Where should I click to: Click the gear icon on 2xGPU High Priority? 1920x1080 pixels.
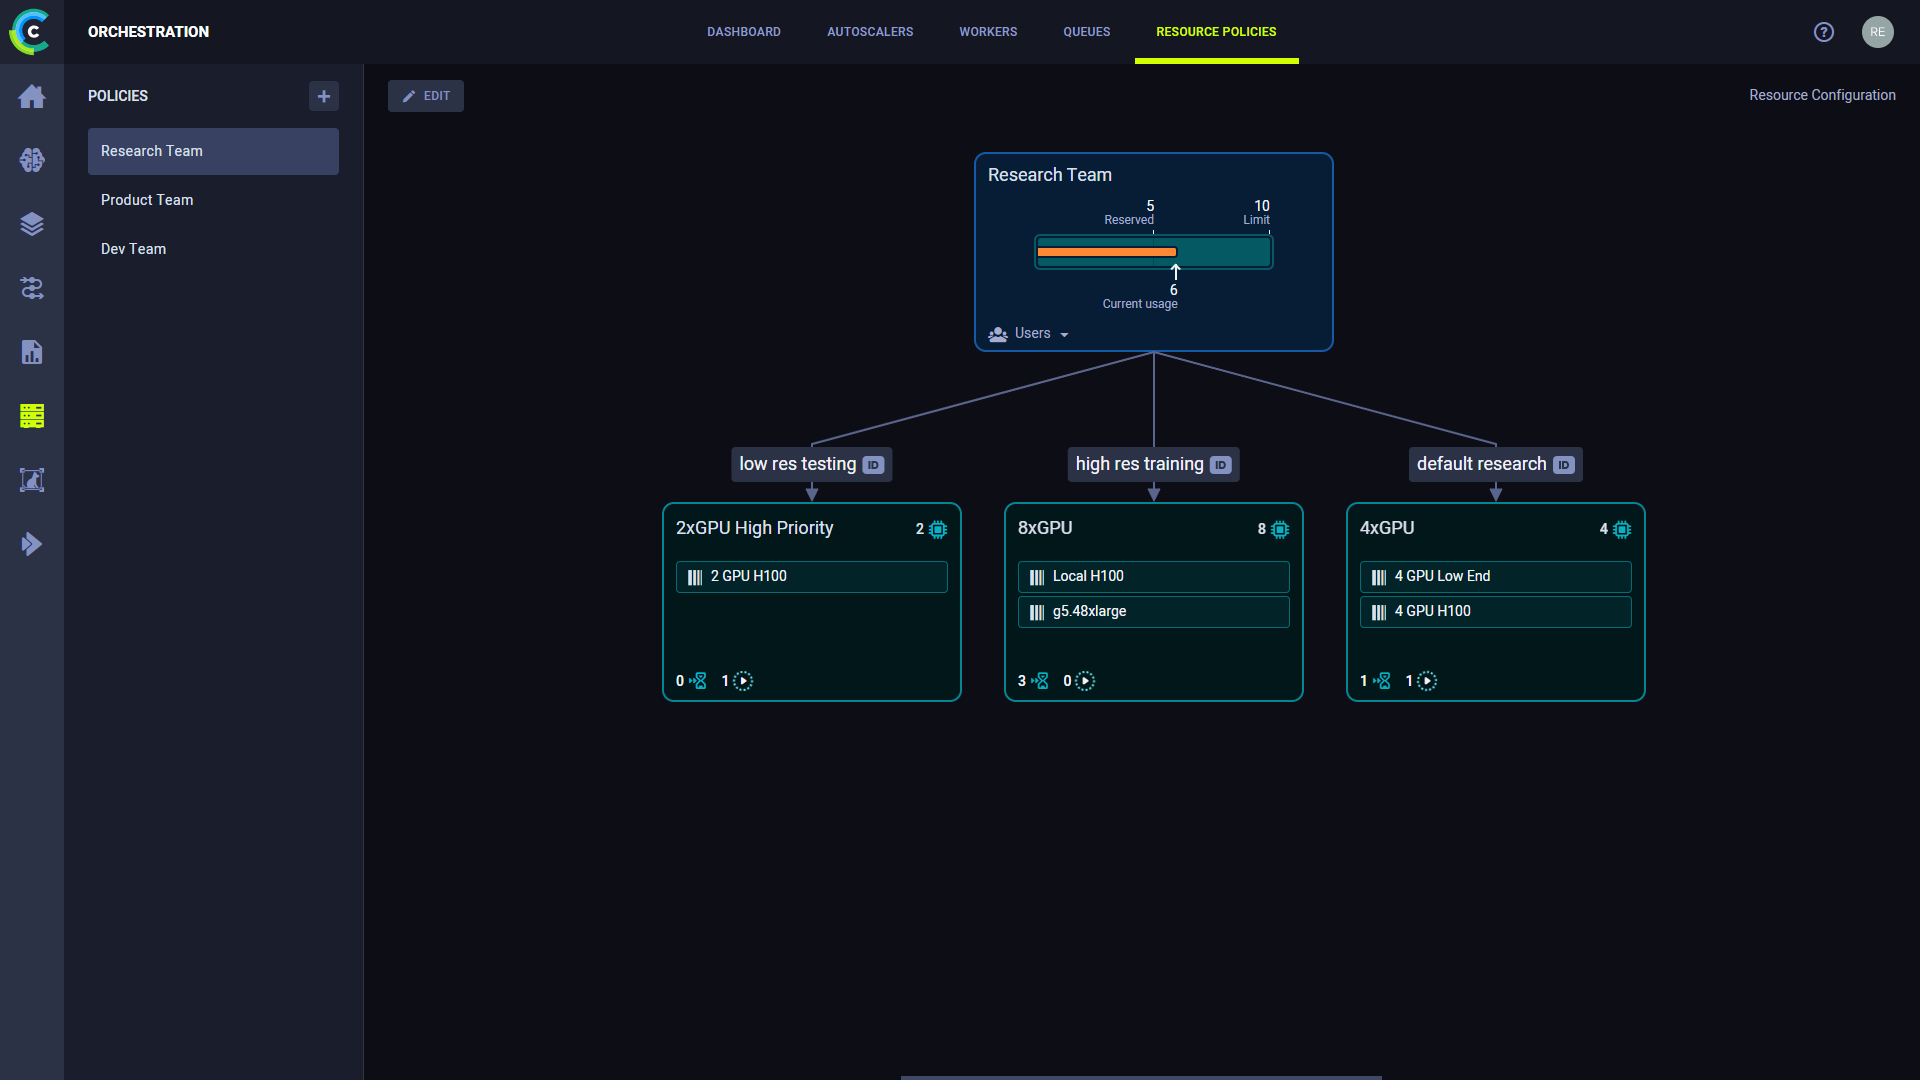pyautogui.click(x=938, y=529)
